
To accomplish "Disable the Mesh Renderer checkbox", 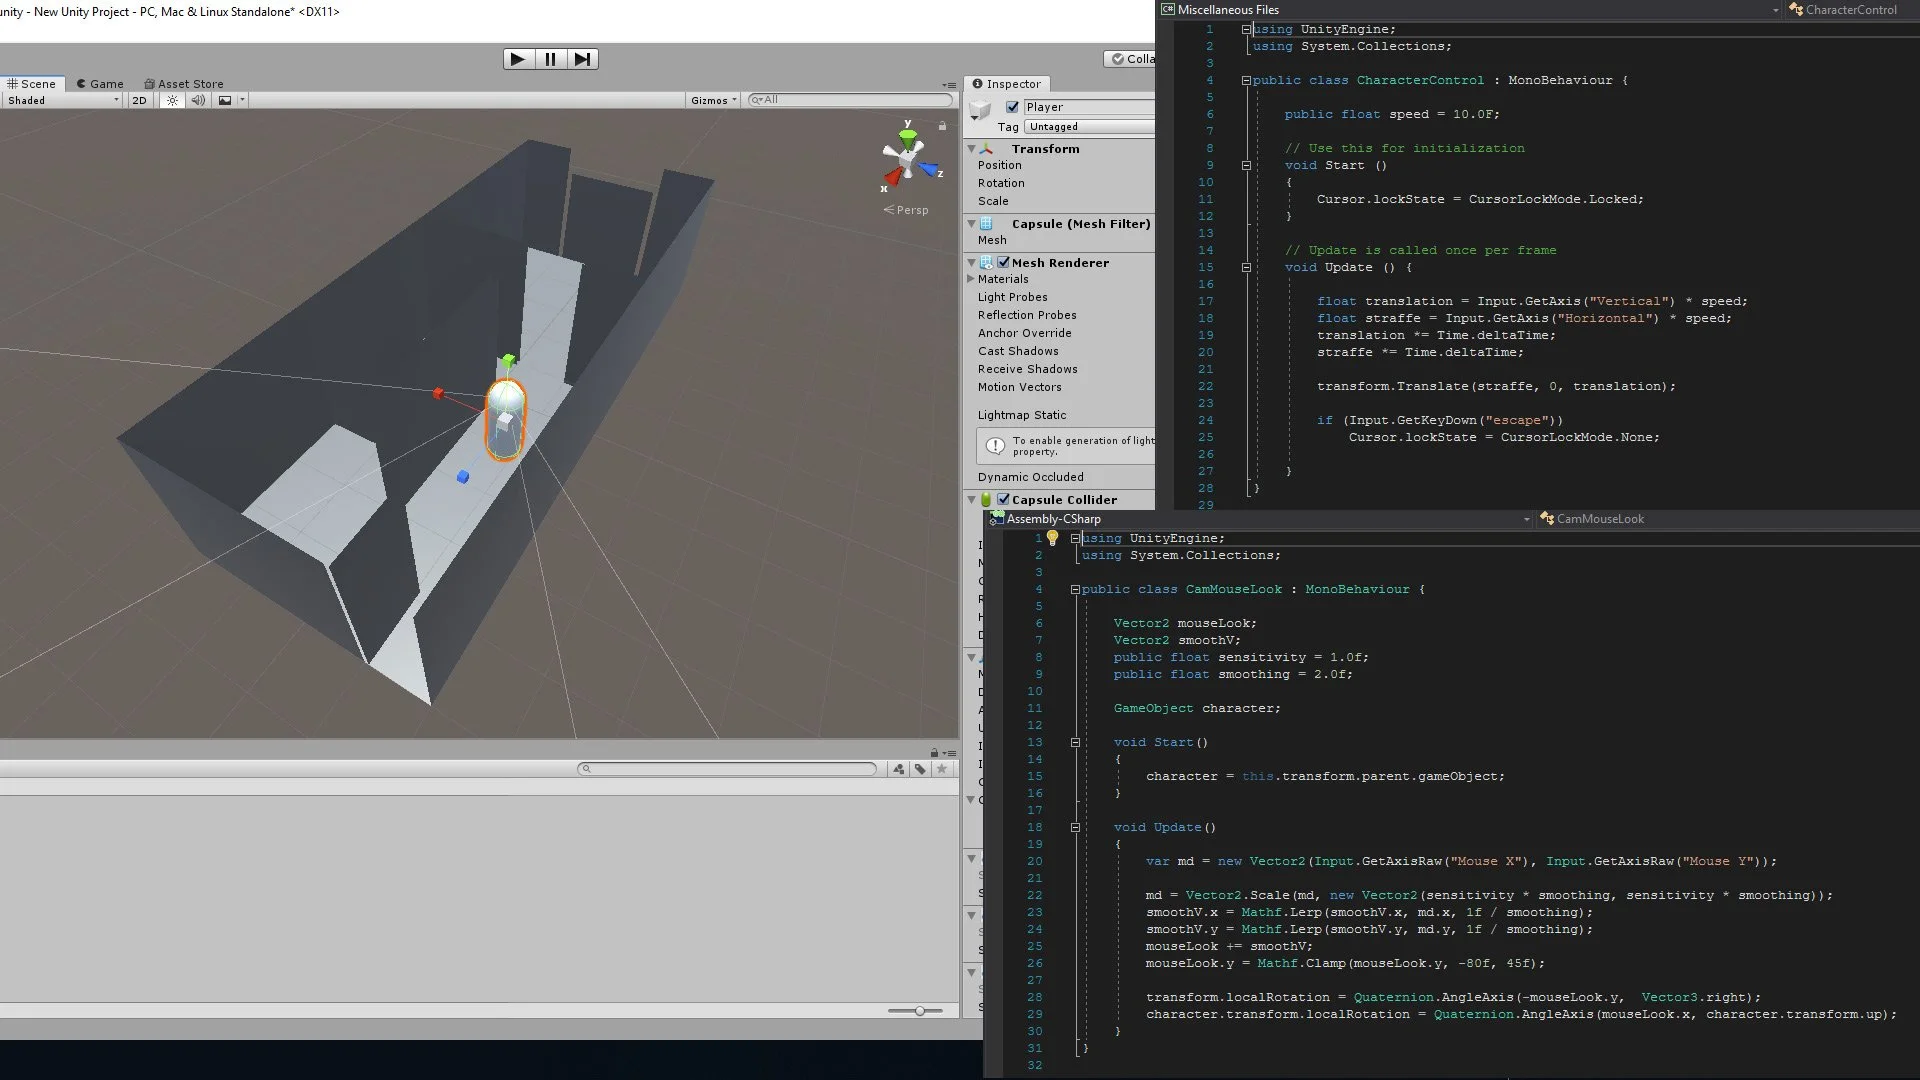I will 1003,263.
